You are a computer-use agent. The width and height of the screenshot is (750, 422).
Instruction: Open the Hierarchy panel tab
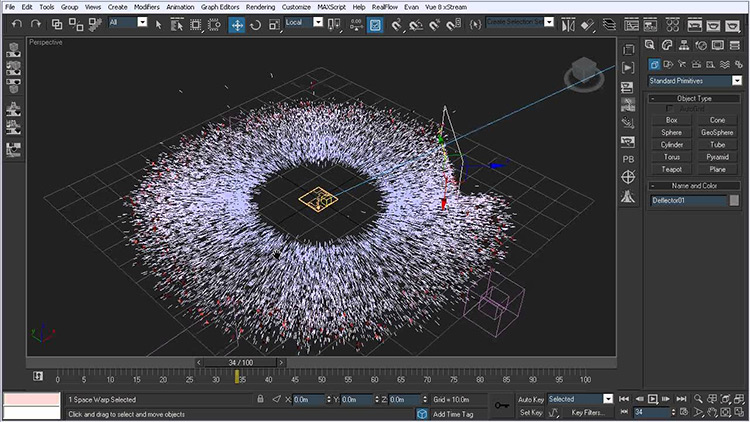pyautogui.click(x=684, y=45)
